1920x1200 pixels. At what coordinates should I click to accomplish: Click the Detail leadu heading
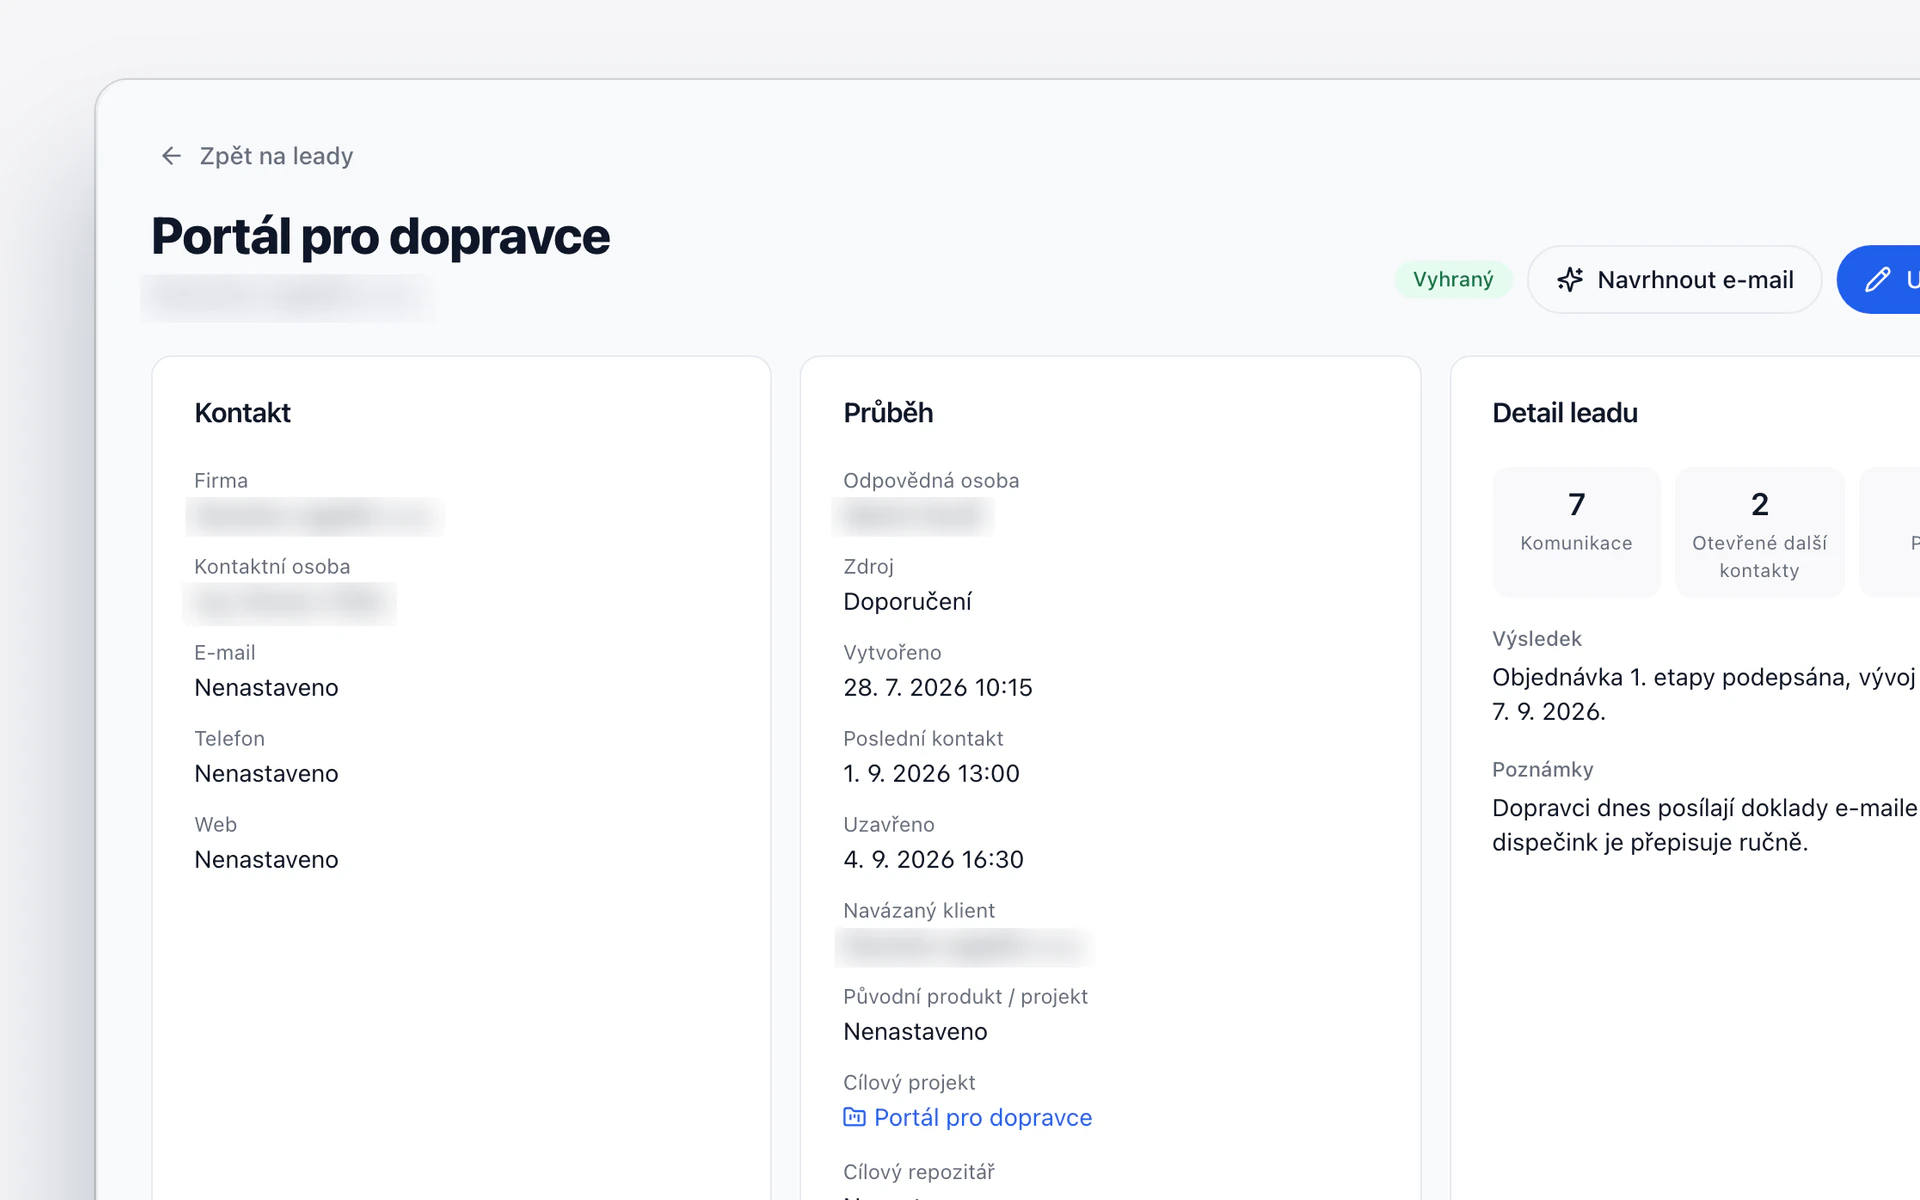(1565, 413)
